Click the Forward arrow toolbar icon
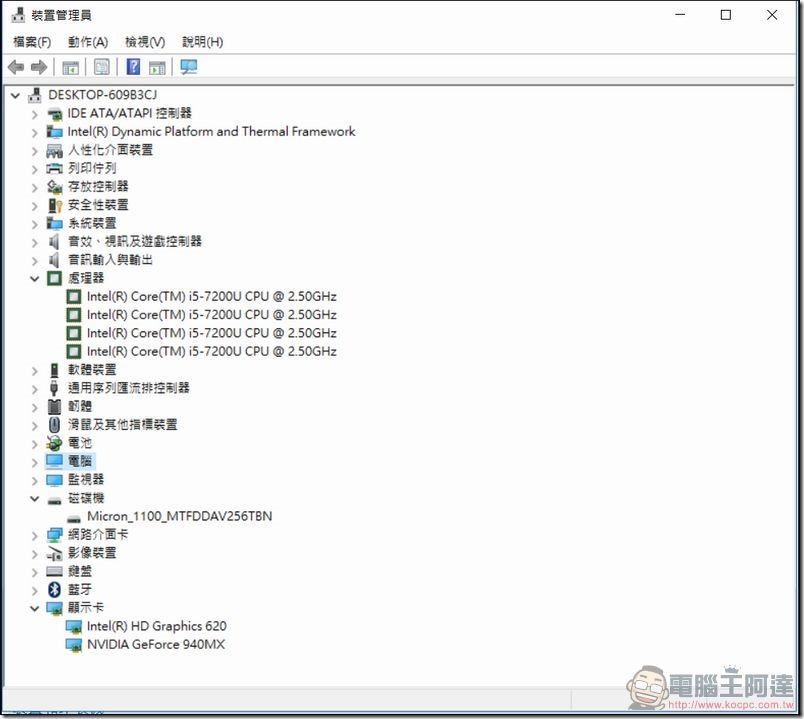Image resolution: width=804 pixels, height=719 pixels. click(x=39, y=67)
